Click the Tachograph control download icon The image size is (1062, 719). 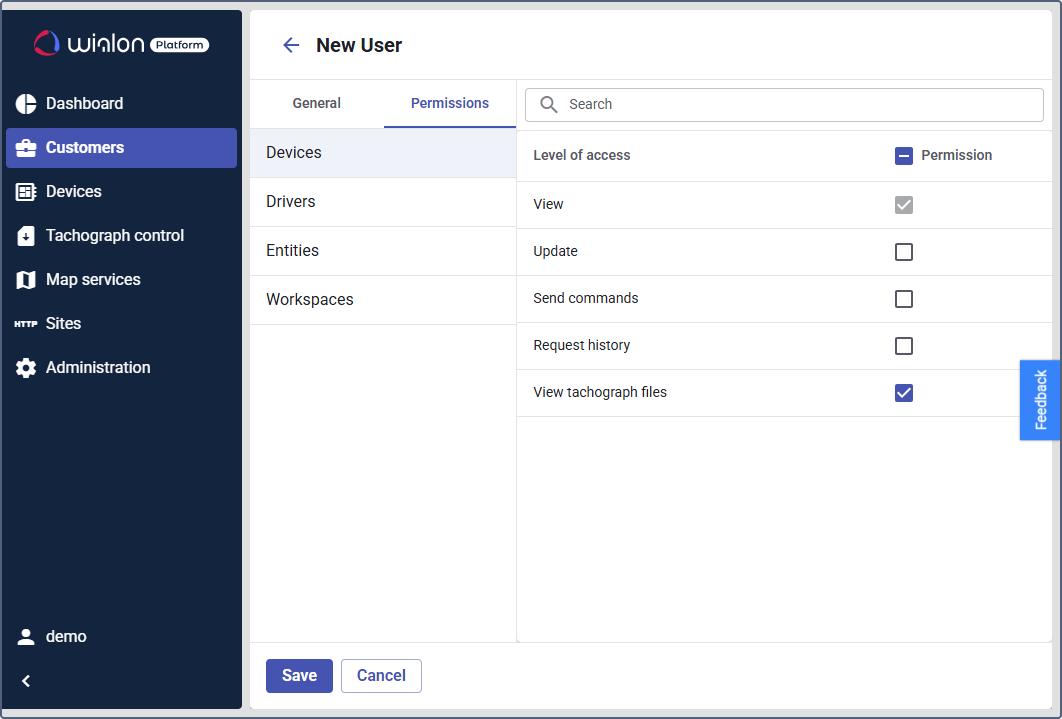26,236
